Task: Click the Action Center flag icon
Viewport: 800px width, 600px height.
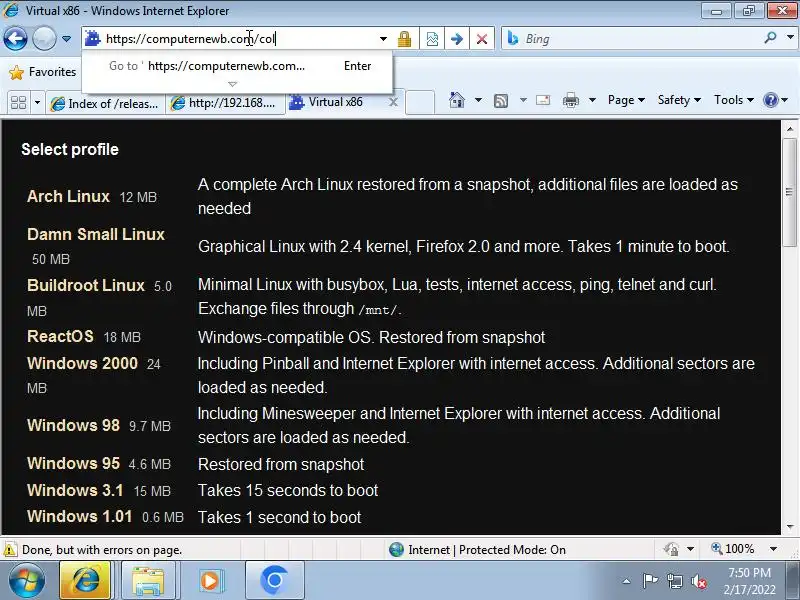Action: [650, 581]
